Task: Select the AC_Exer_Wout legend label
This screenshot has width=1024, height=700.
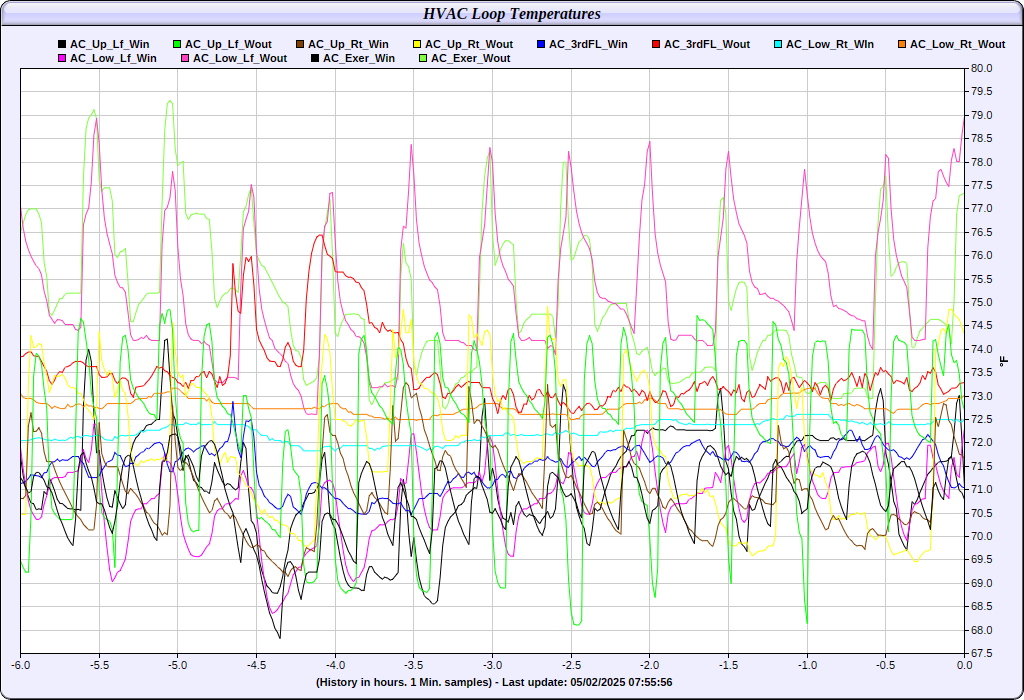Action: pos(471,58)
